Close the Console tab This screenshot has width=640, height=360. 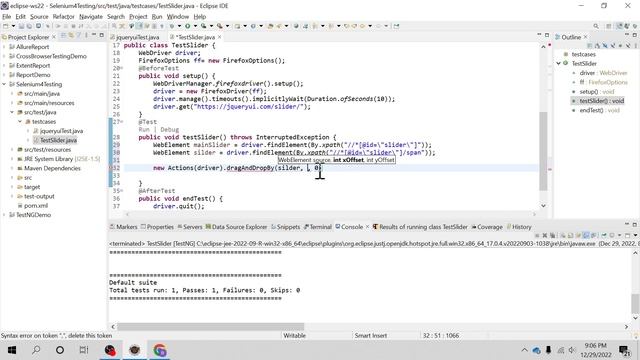367,227
